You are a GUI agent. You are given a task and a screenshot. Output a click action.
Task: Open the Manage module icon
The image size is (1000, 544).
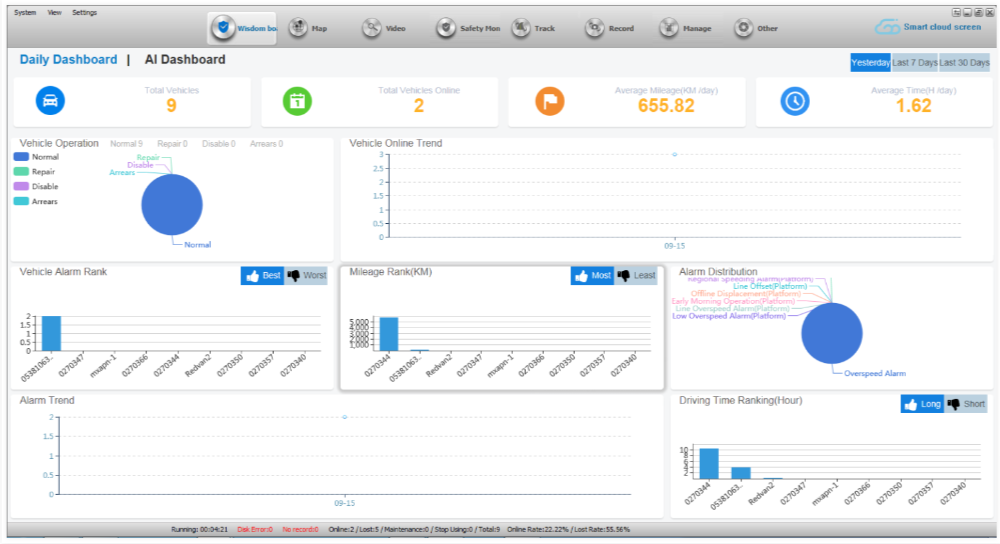point(669,28)
